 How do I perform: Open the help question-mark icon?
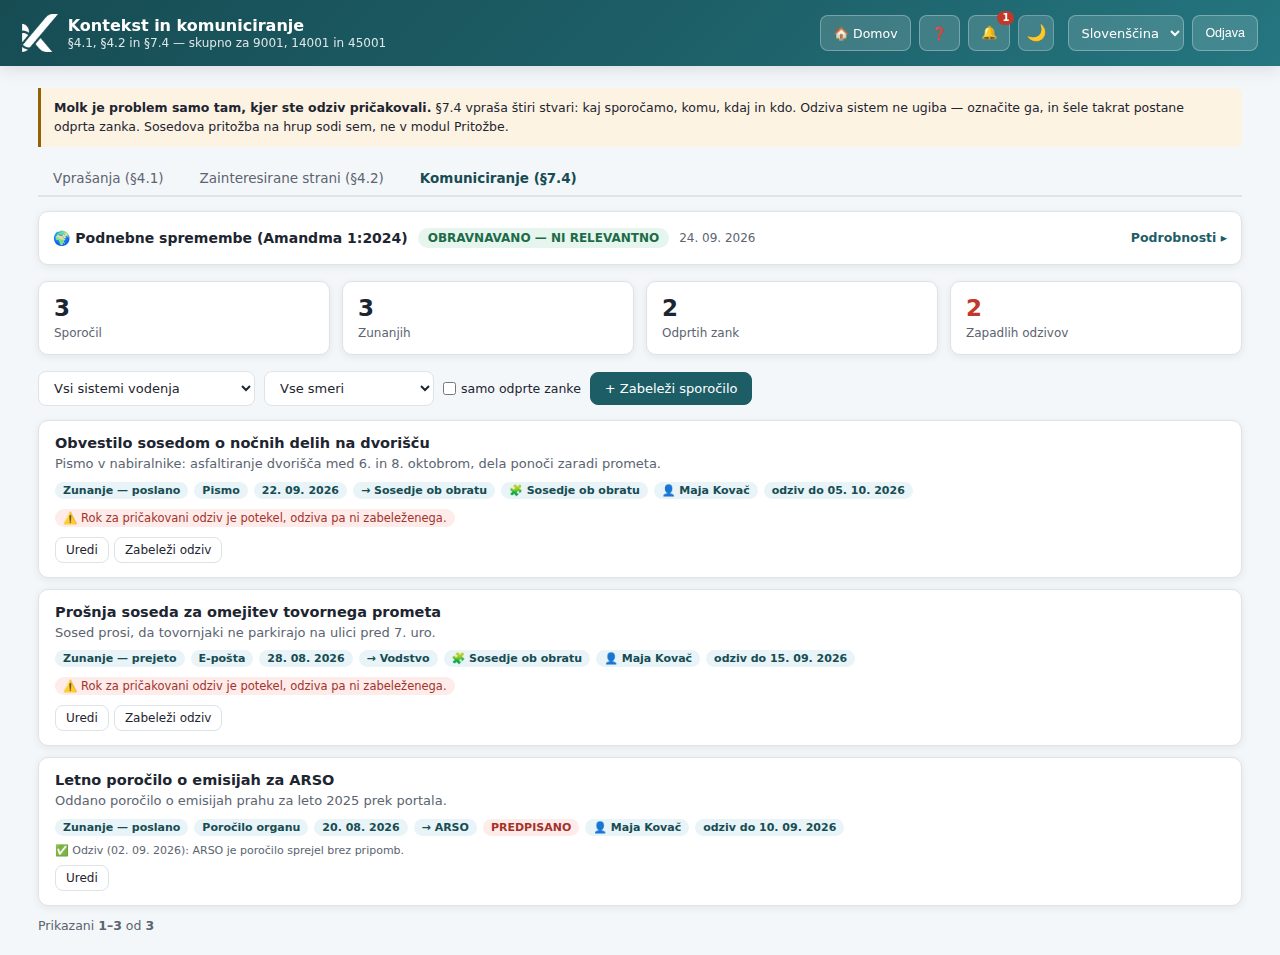click(x=939, y=33)
